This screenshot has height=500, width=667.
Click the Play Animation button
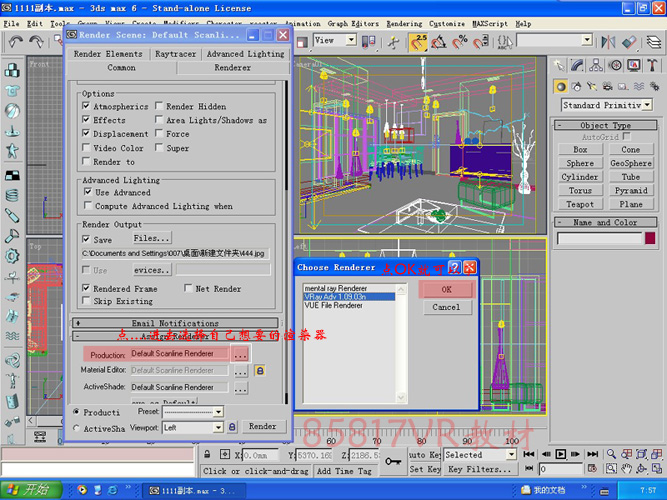pos(561,454)
